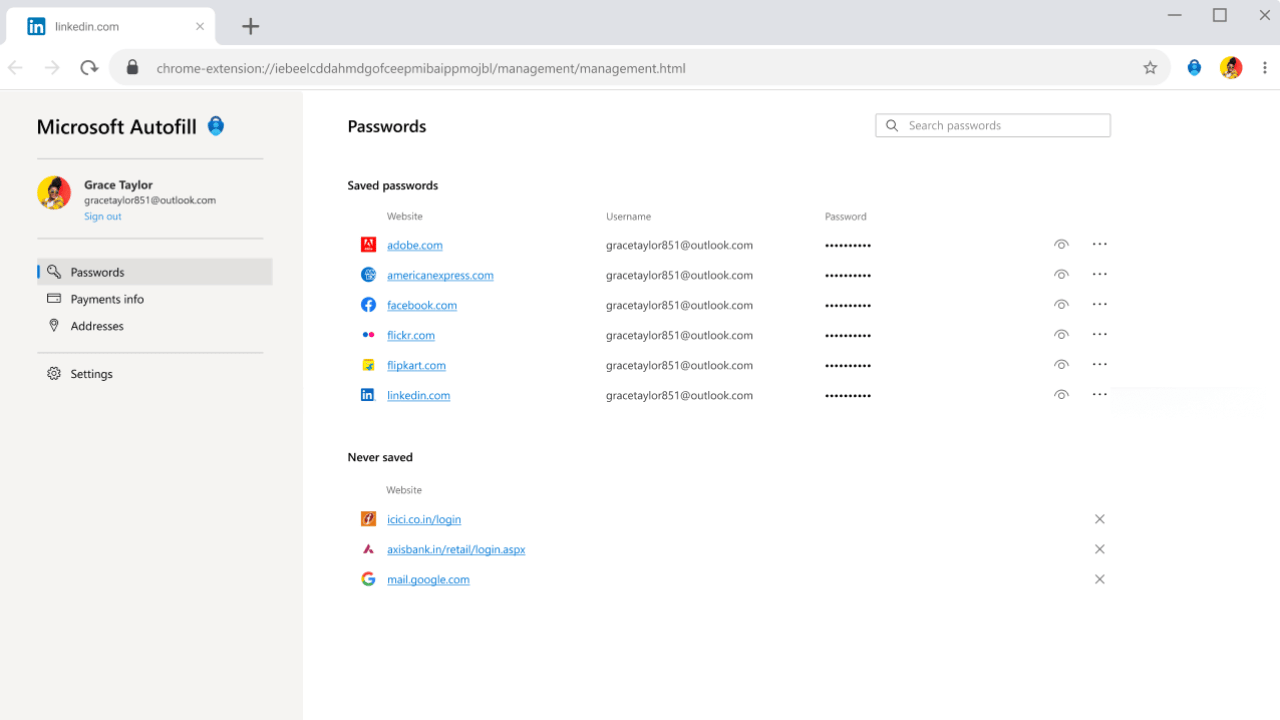Open the Chrome three-dot menu
Image resolution: width=1280 pixels, height=720 pixels.
click(1265, 68)
